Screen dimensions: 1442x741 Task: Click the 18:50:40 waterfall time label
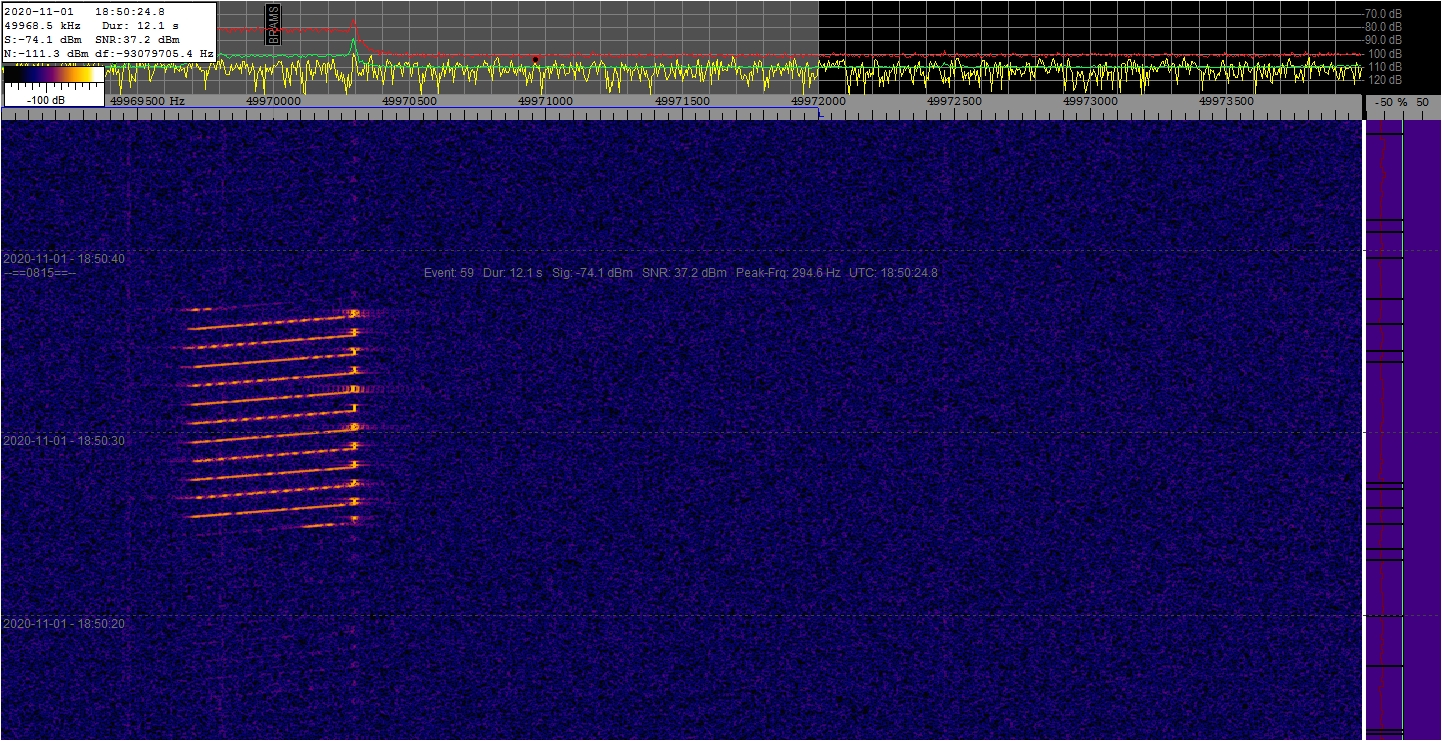[65, 259]
